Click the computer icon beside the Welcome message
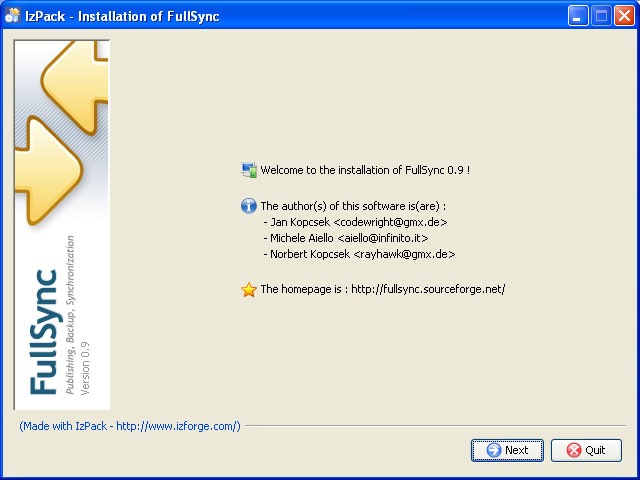The image size is (640, 480). click(249, 170)
